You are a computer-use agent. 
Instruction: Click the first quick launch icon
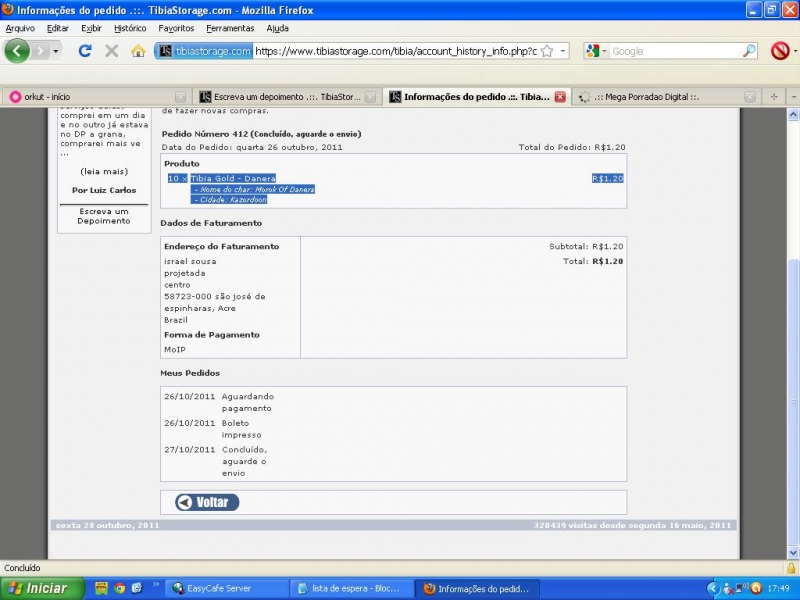tap(101, 588)
